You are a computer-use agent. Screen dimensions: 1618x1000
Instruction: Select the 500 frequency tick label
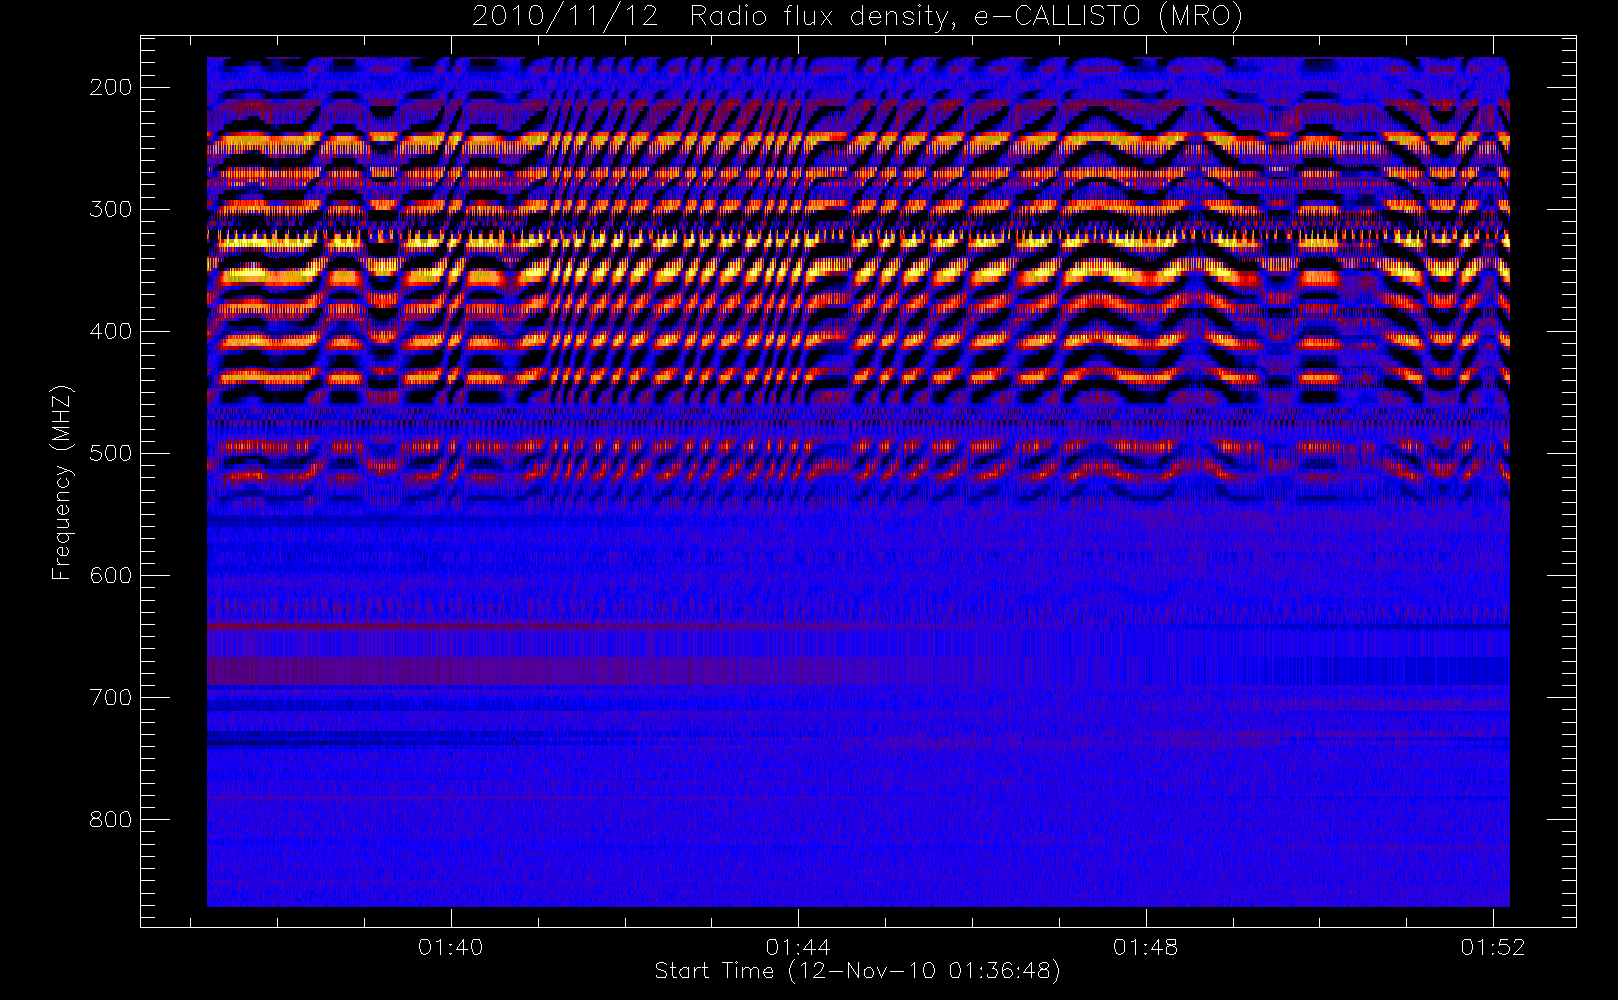110,453
